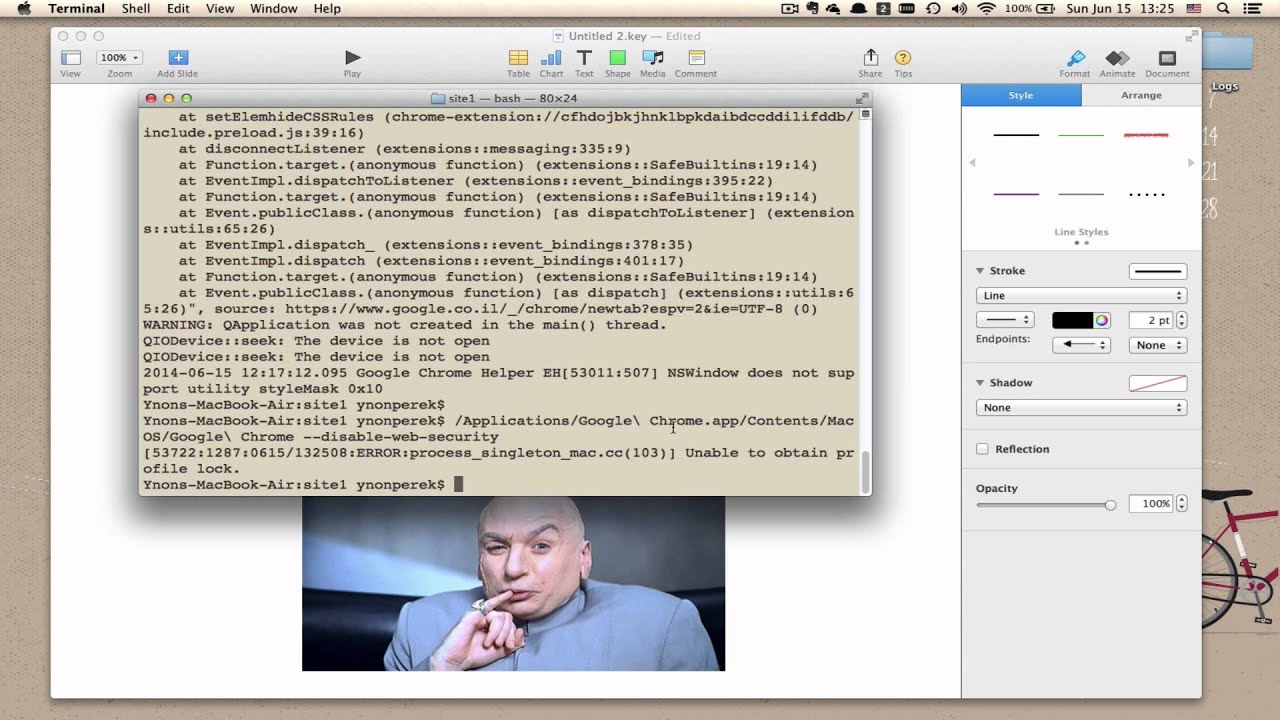Click the site1 folder icon in Terminal title
The width and height of the screenshot is (1280, 720).
tap(437, 98)
